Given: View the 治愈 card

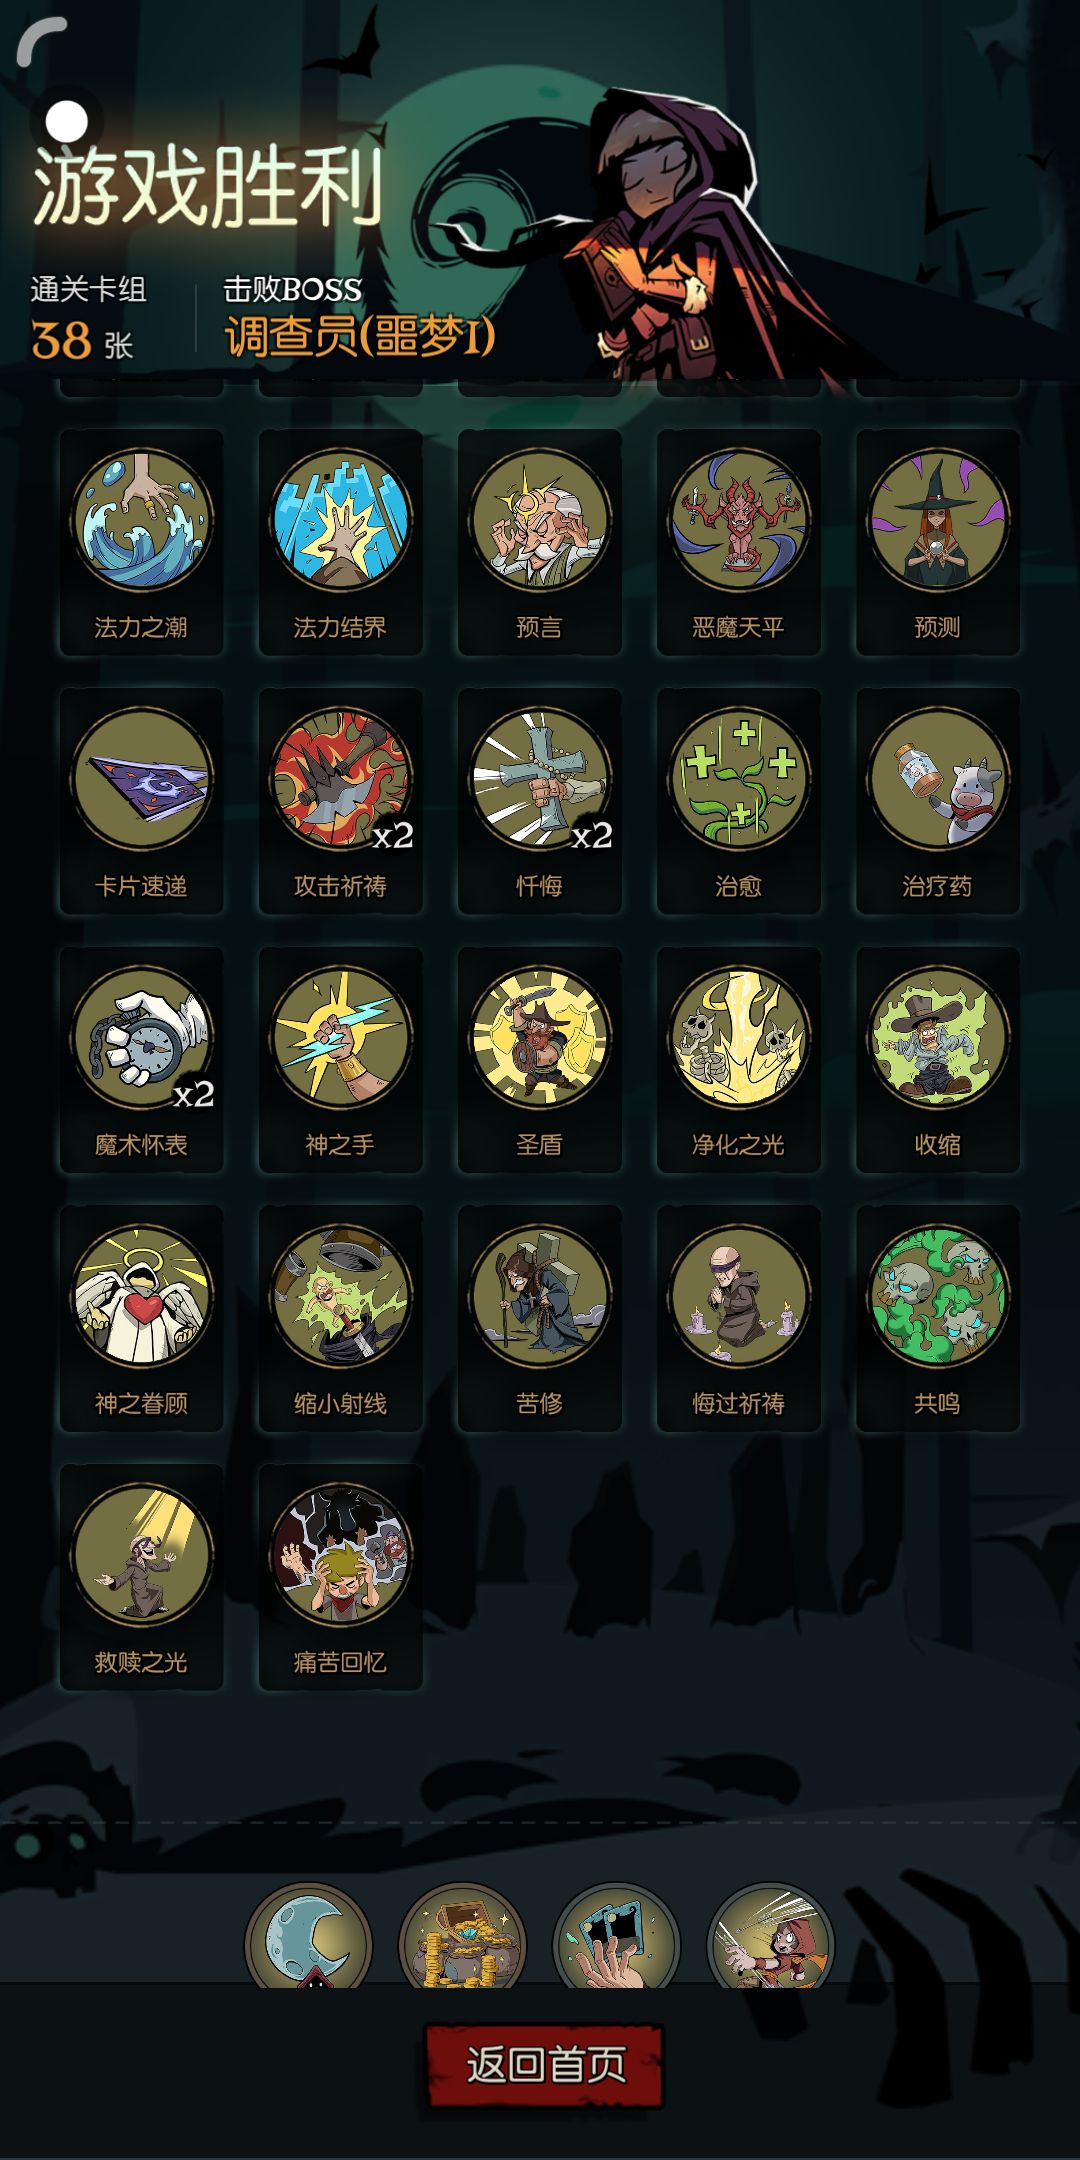Looking at the screenshot, I should tap(739, 801).
